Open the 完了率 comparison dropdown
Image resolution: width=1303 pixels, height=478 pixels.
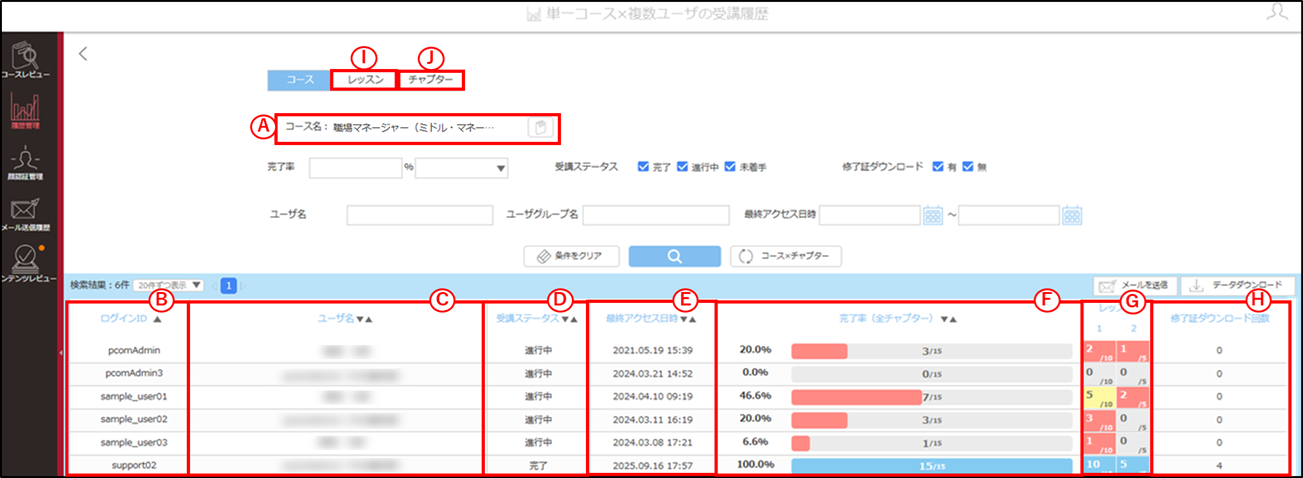click(462, 168)
